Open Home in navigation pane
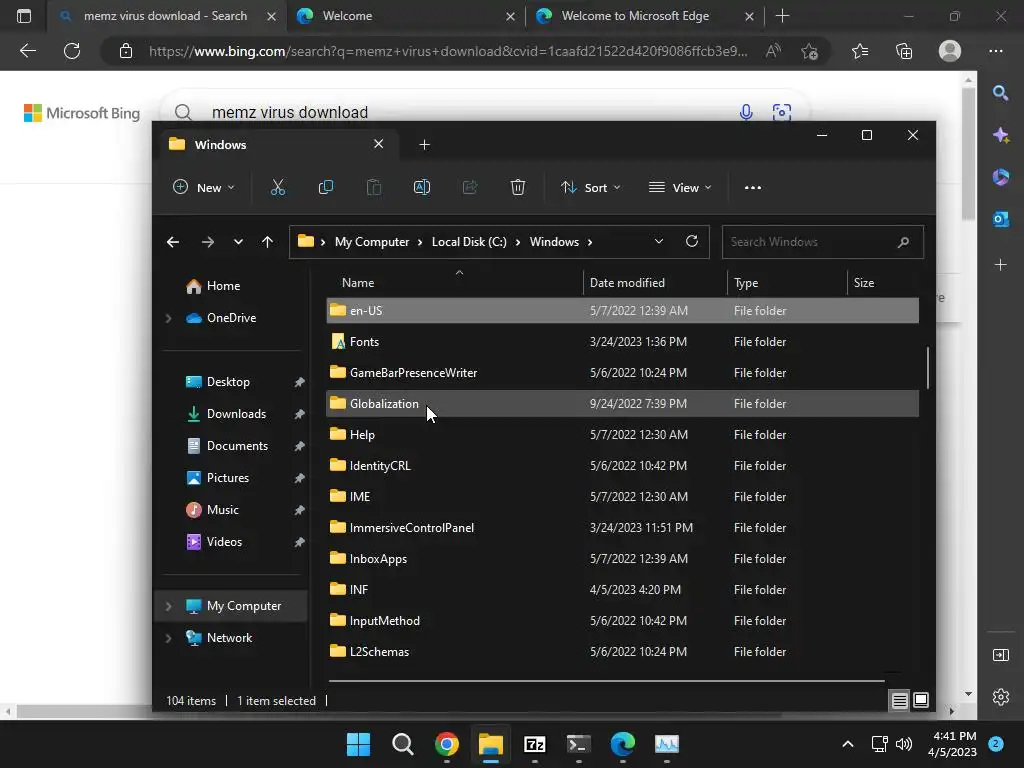The image size is (1024, 768). pyautogui.click(x=223, y=286)
